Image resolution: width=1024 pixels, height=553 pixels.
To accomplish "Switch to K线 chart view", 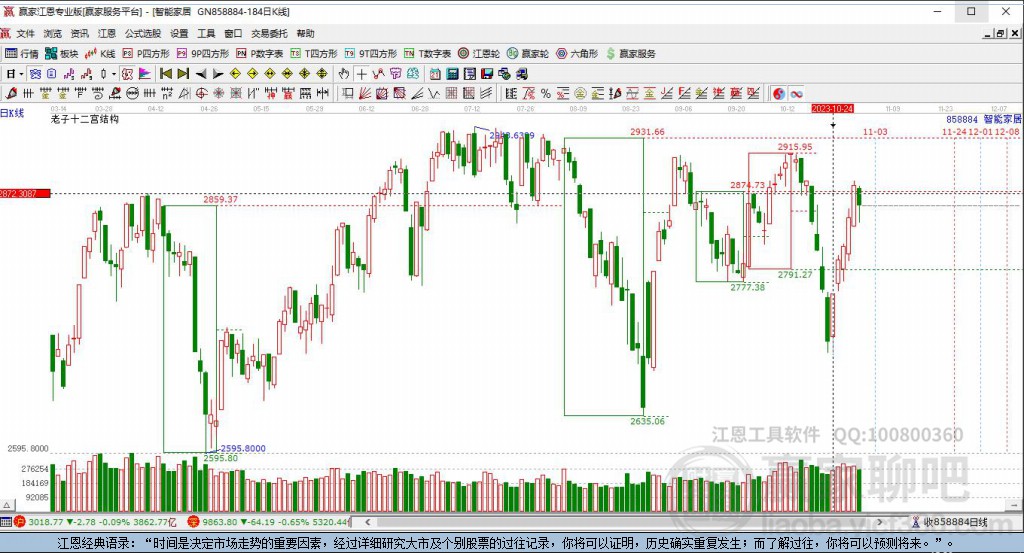I will (100, 54).
